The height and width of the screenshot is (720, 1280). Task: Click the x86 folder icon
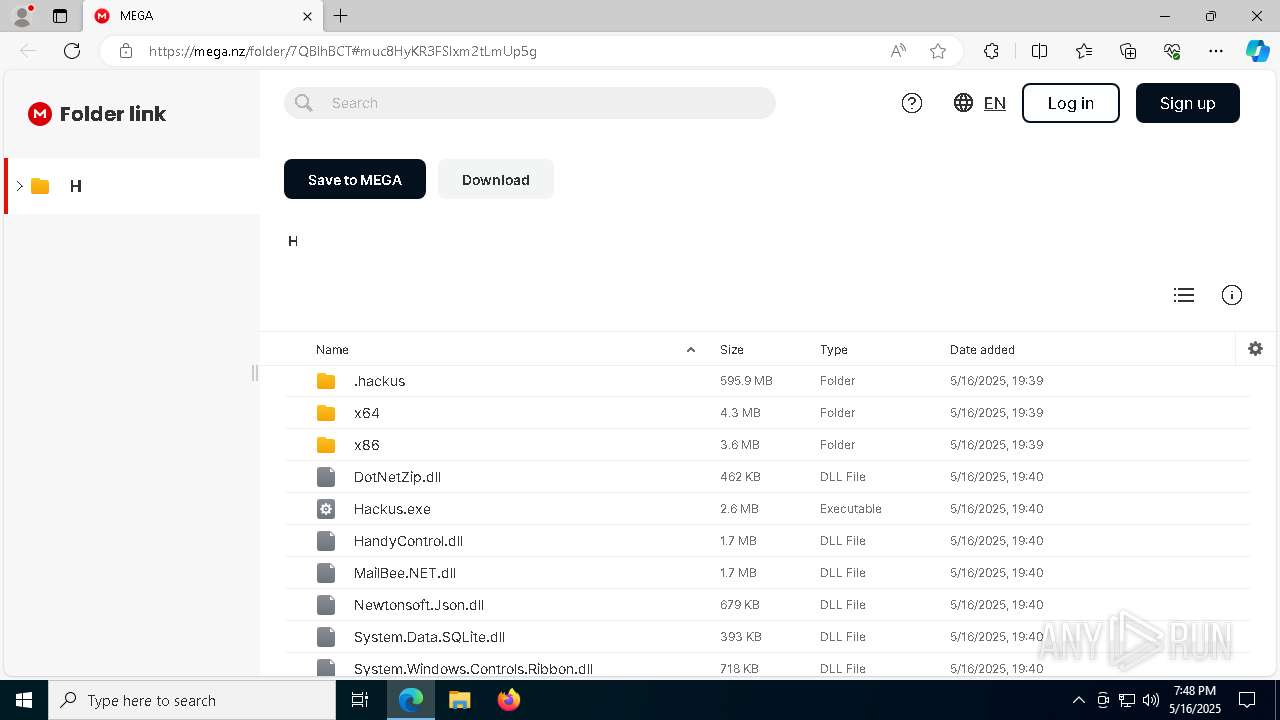click(x=326, y=445)
